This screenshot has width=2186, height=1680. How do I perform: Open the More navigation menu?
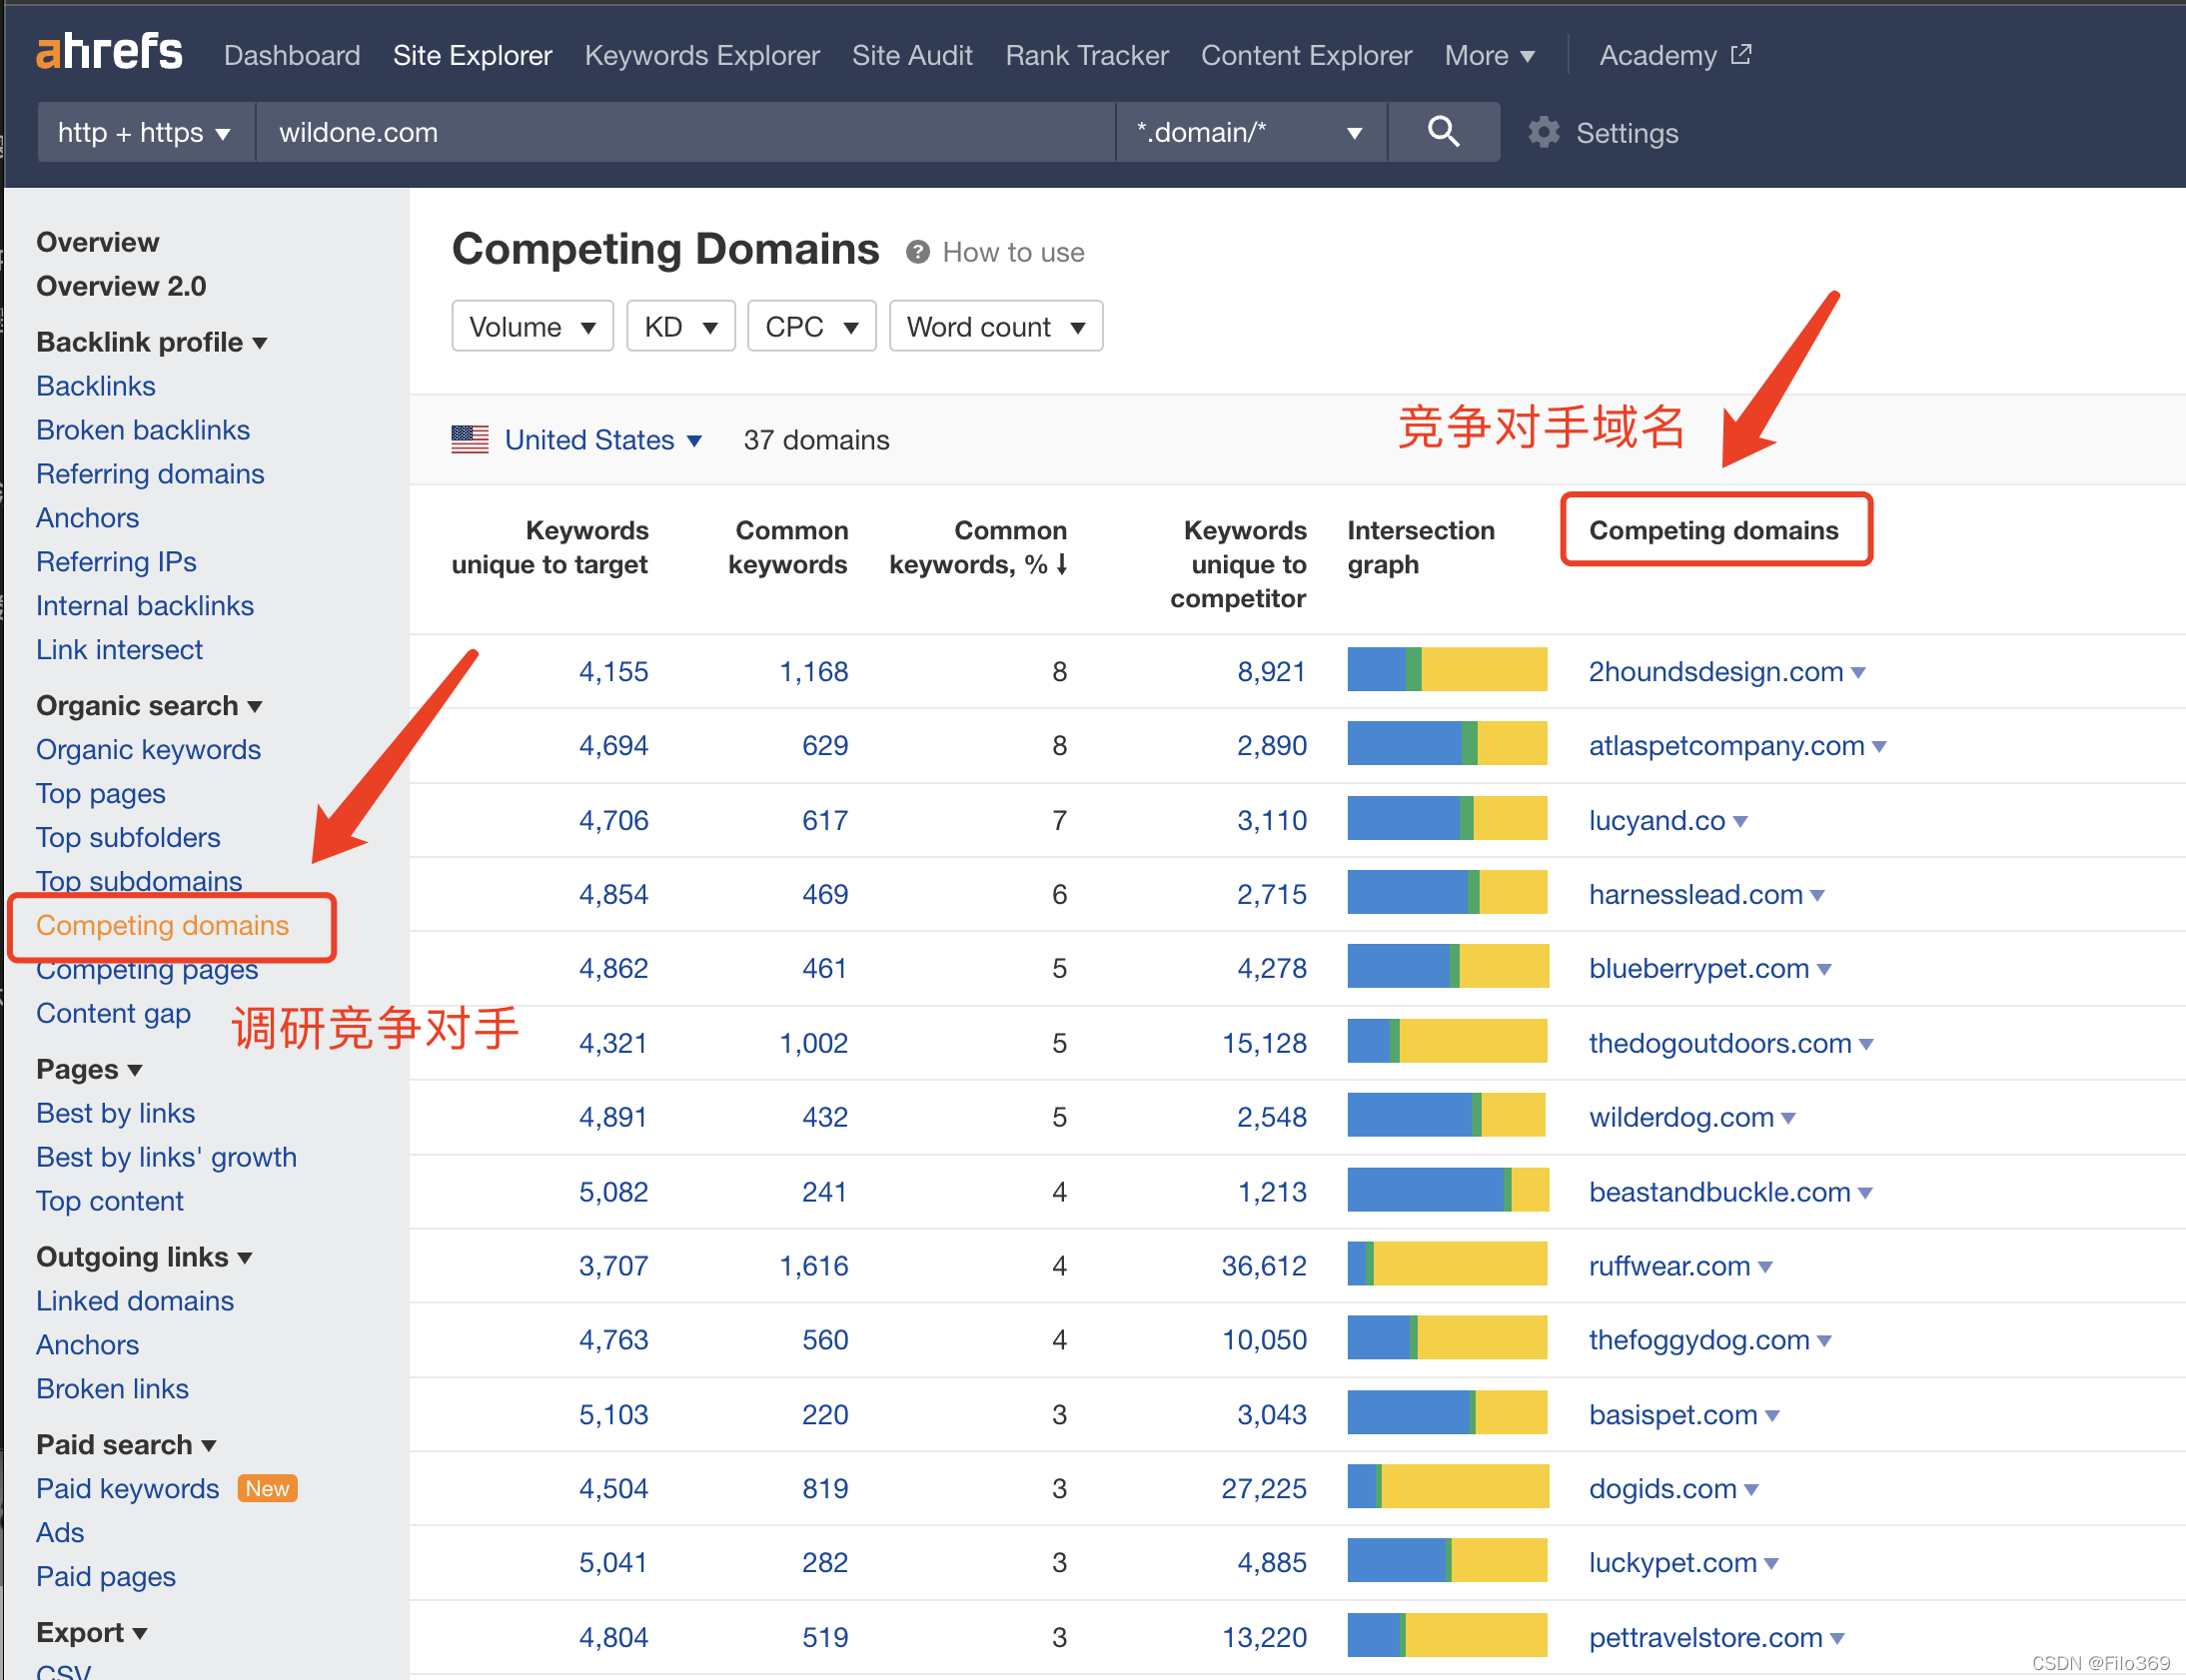tap(1489, 56)
